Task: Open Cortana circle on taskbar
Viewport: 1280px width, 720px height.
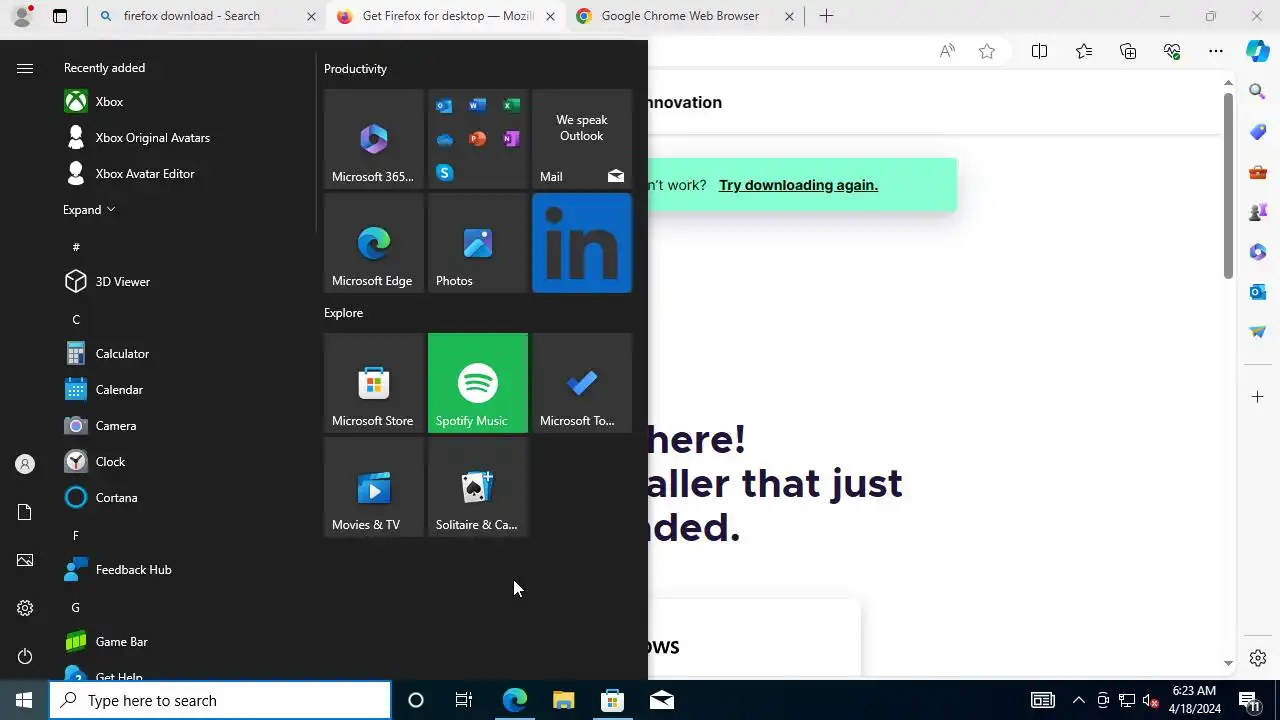Action: click(x=416, y=700)
